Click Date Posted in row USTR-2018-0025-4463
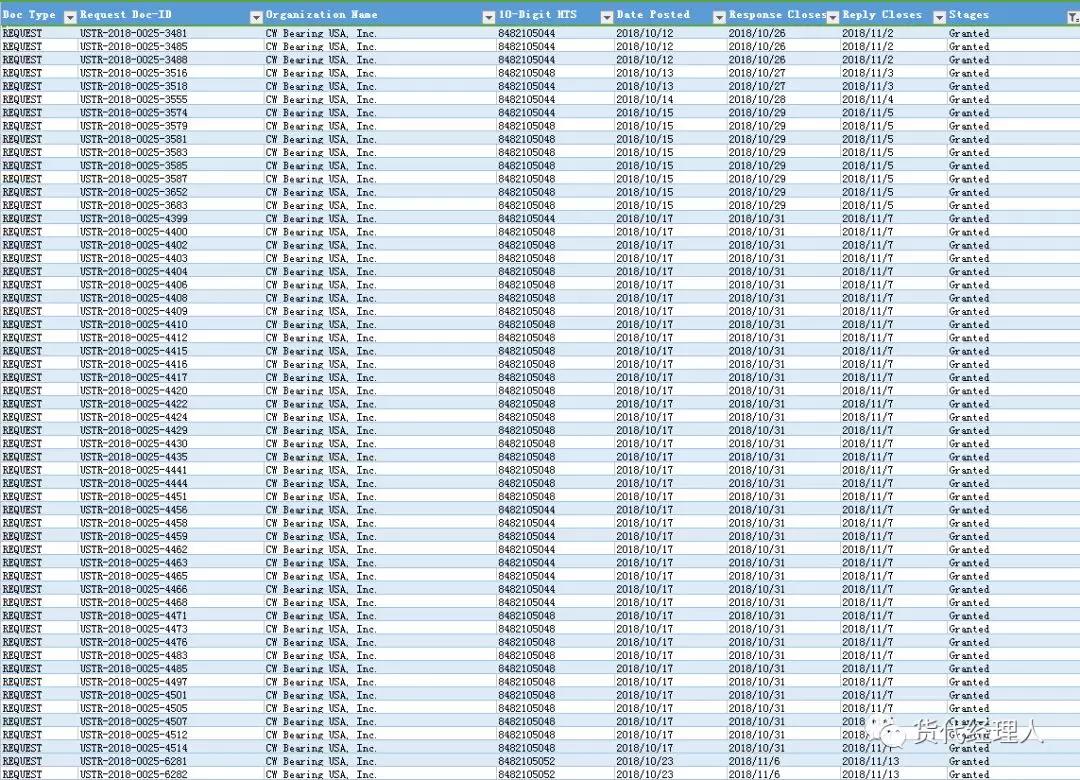Screen dimensions: 1080x780 pyautogui.click(x=645, y=563)
